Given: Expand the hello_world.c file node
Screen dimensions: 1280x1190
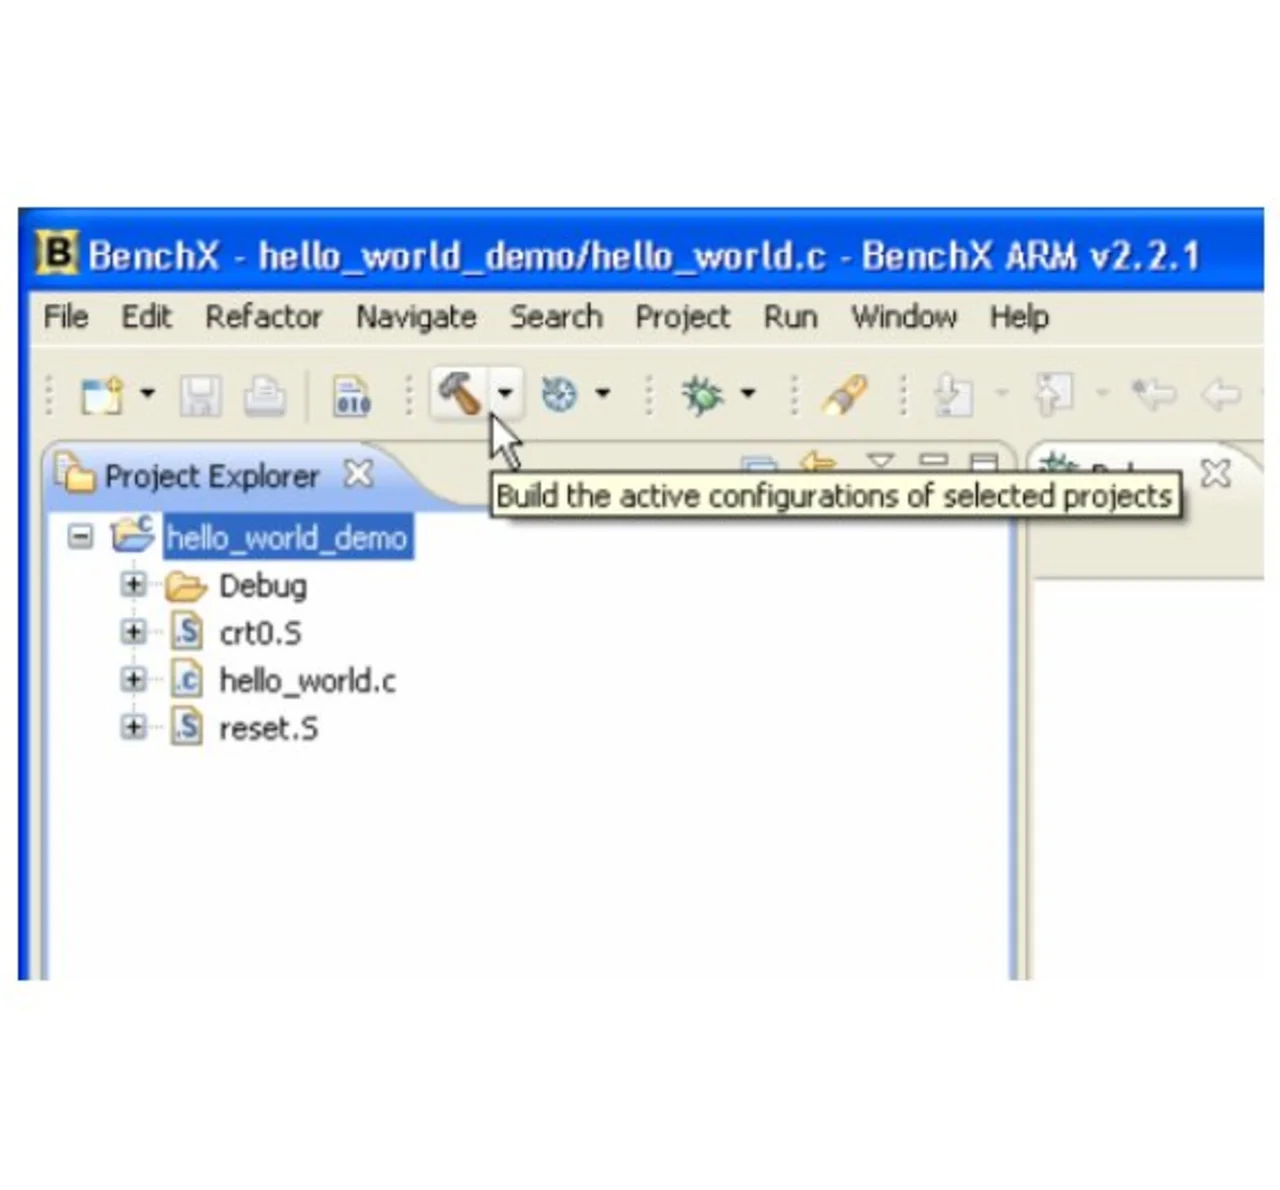Looking at the screenshot, I should (133, 680).
